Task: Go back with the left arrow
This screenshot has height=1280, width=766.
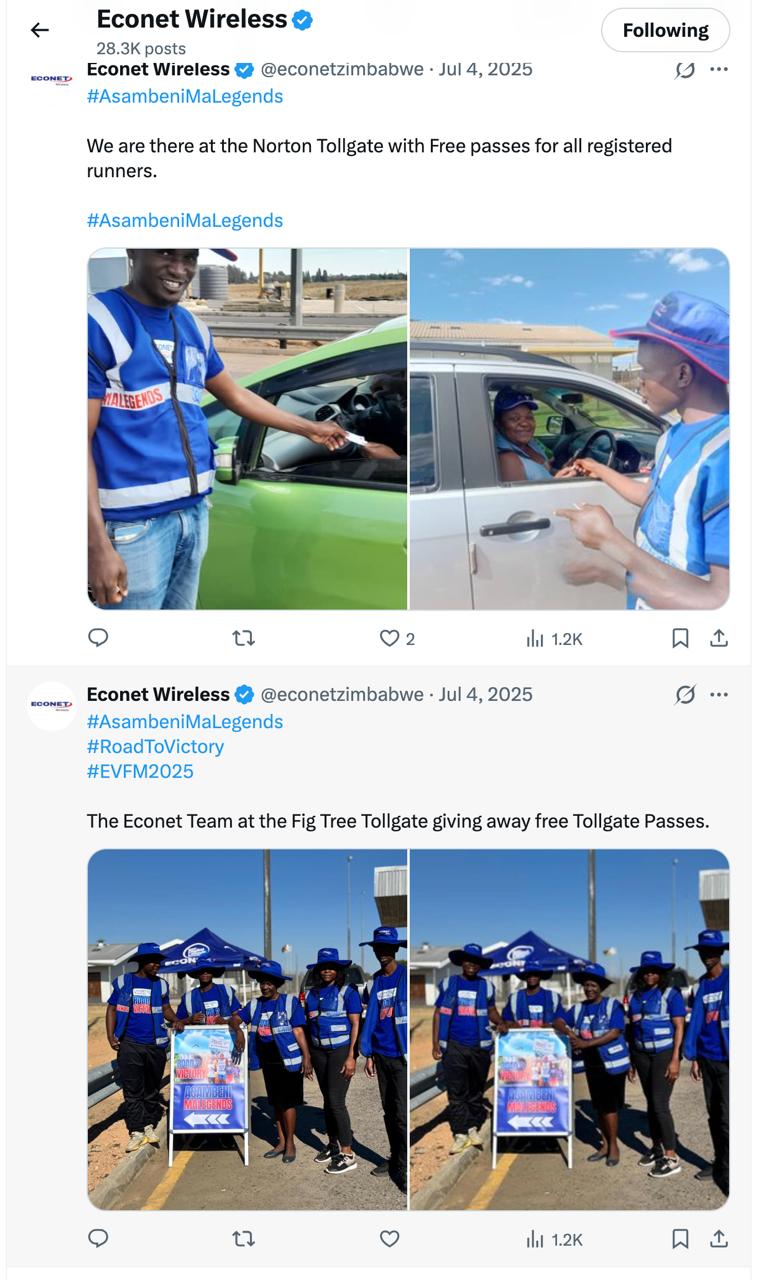Action: pyautogui.click(x=40, y=30)
